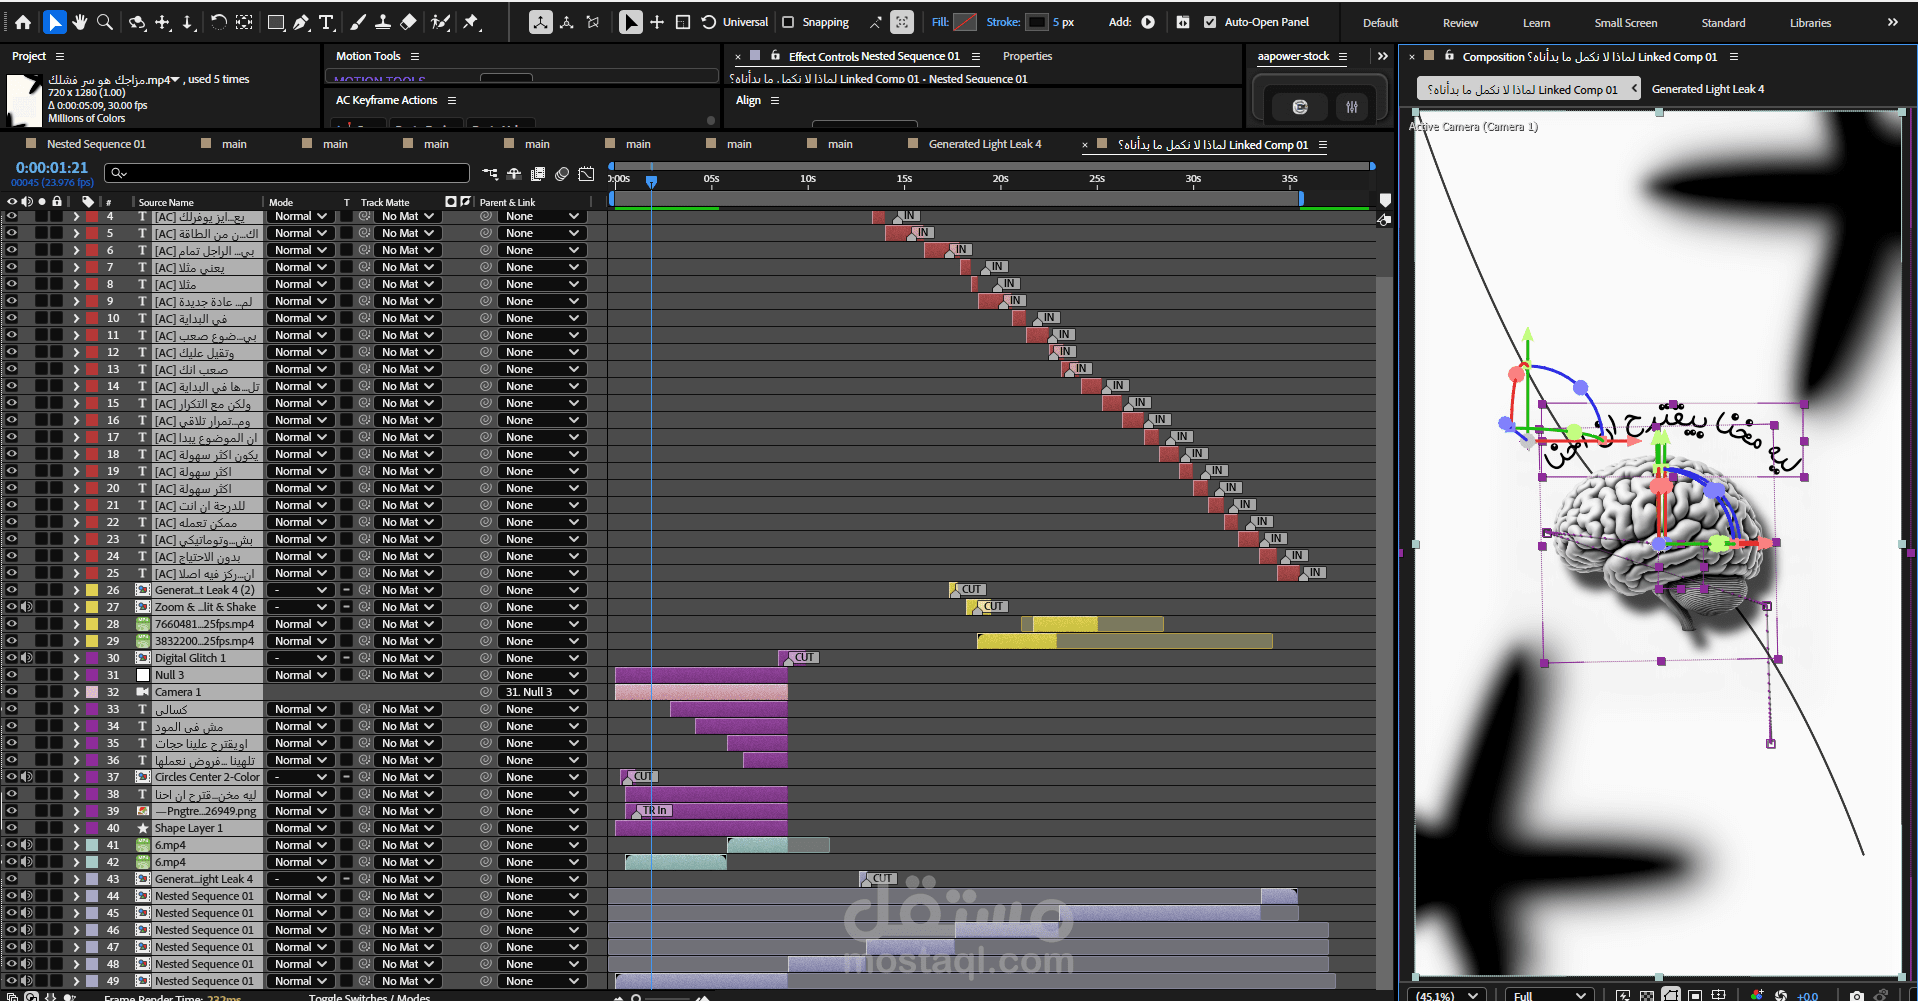
Task: Select the Type tool
Action: [x=326, y=22]
